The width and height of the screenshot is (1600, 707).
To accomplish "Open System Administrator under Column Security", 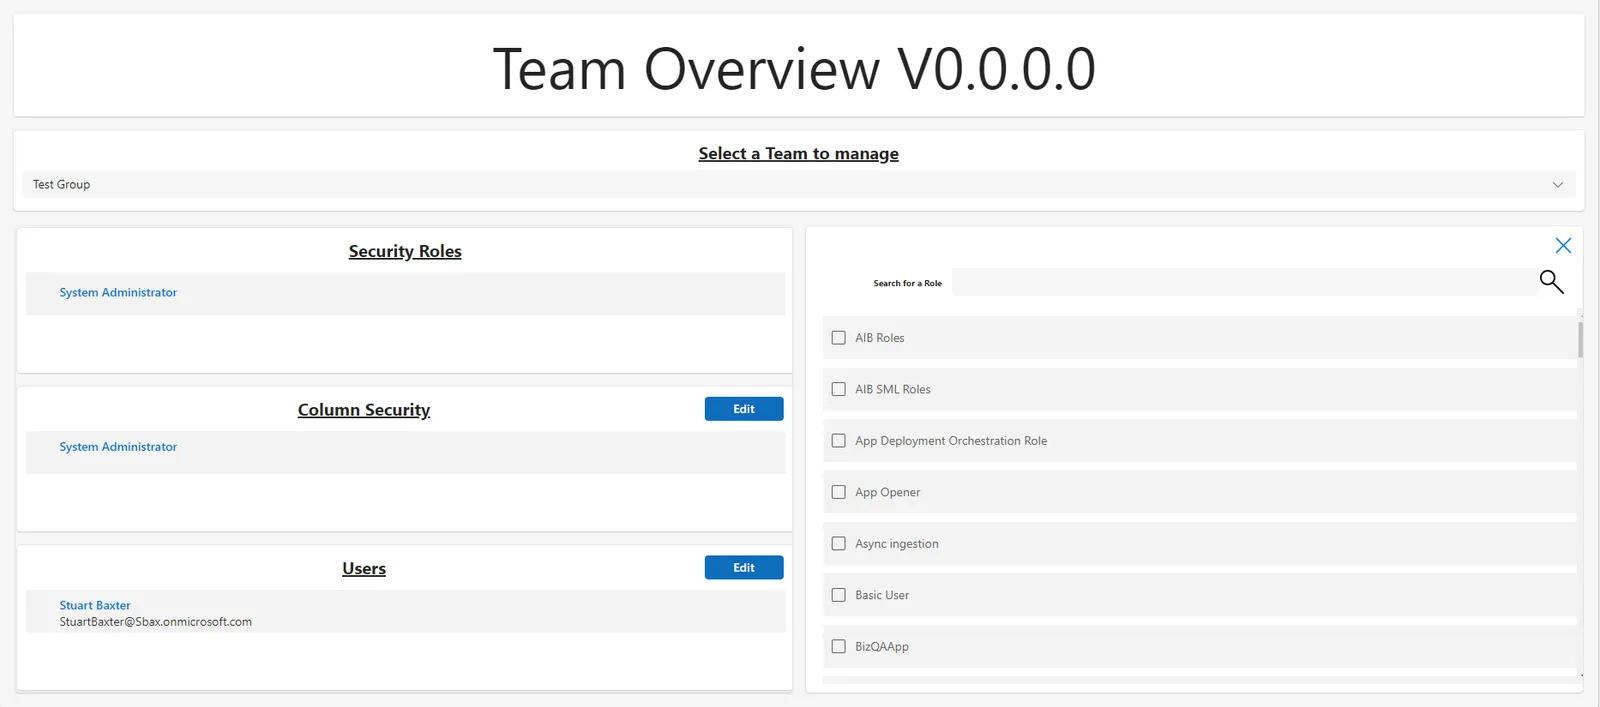I will 118,447.
